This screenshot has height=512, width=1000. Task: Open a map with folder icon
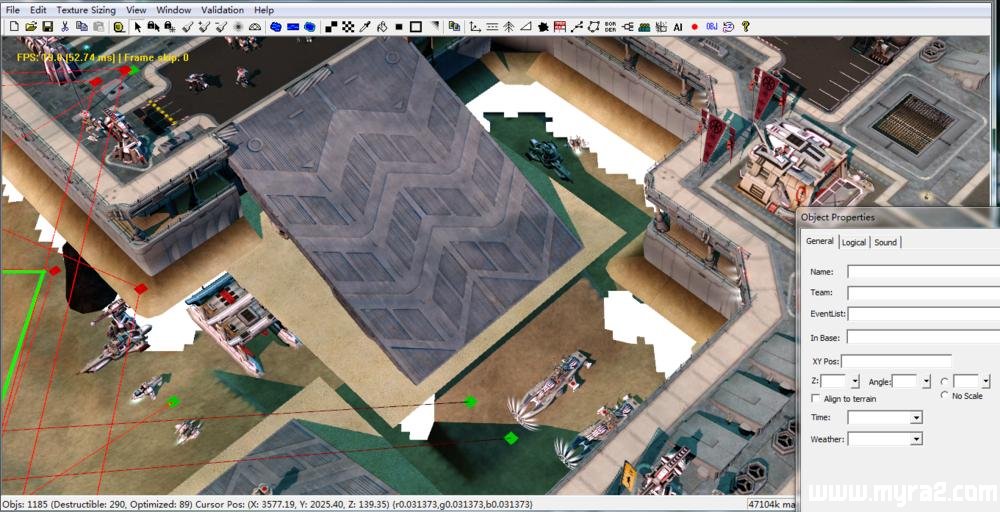click(31, 27)
